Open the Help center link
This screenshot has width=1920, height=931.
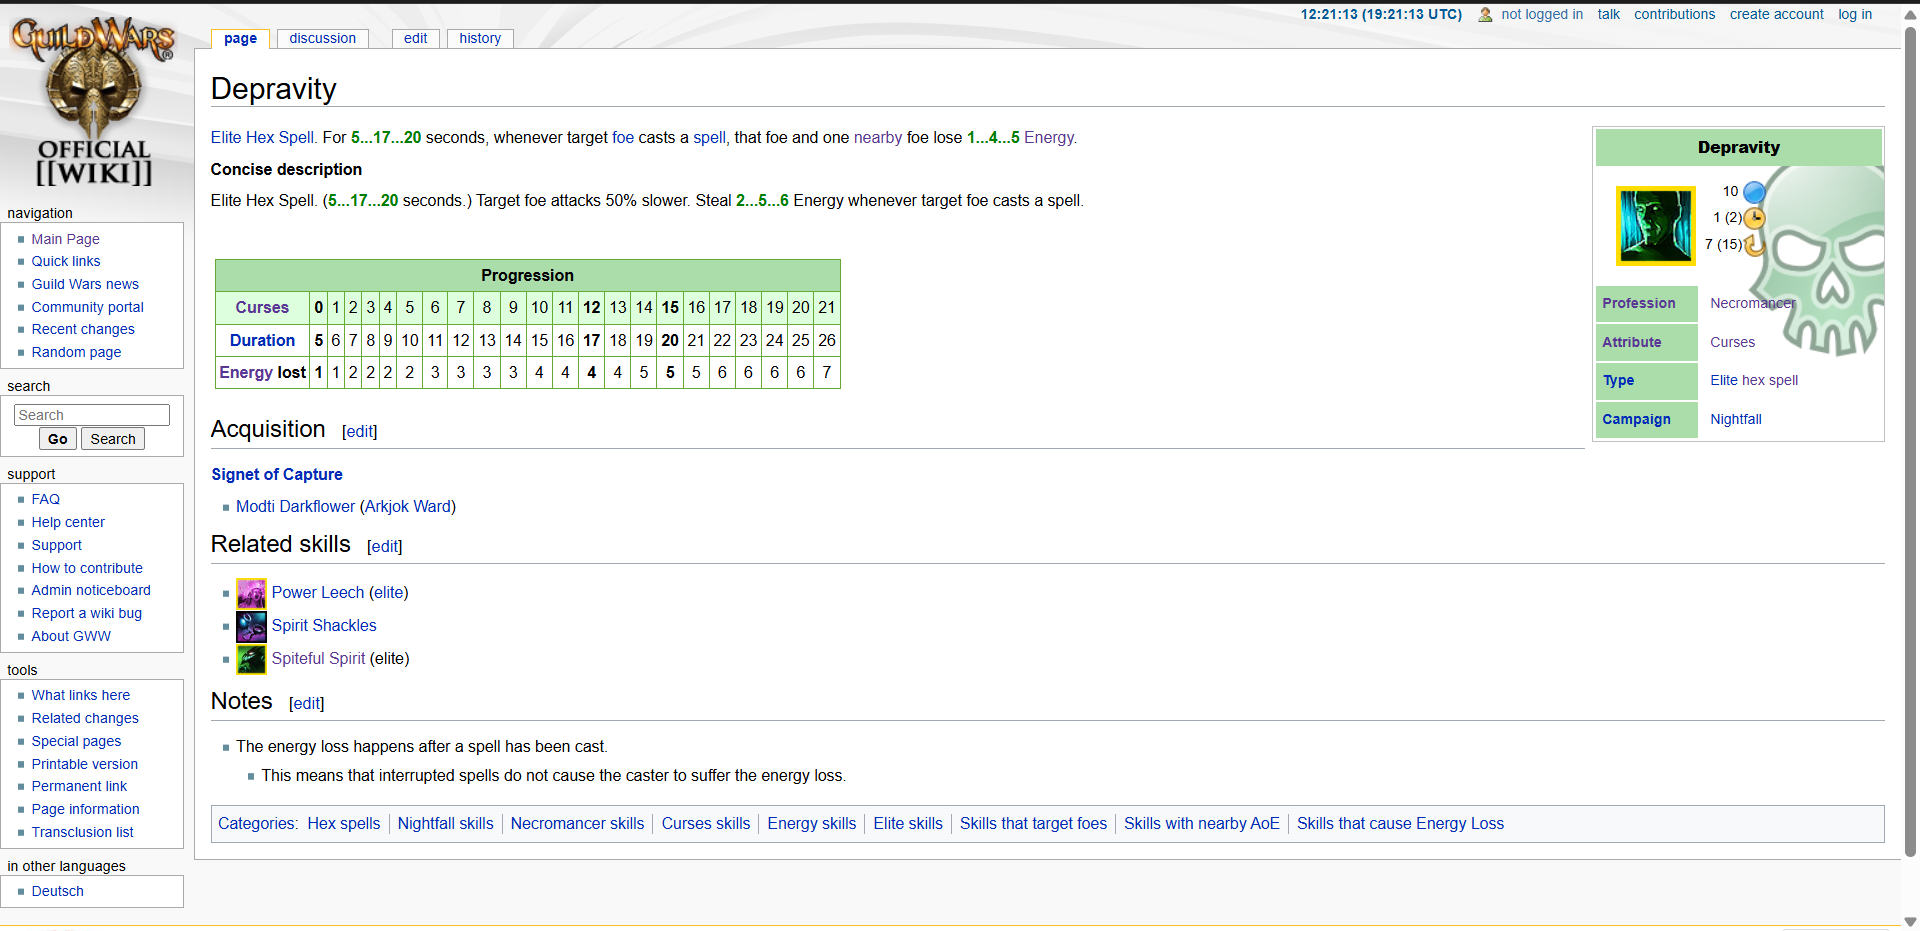pyautogui.click(x=68, y=523)
